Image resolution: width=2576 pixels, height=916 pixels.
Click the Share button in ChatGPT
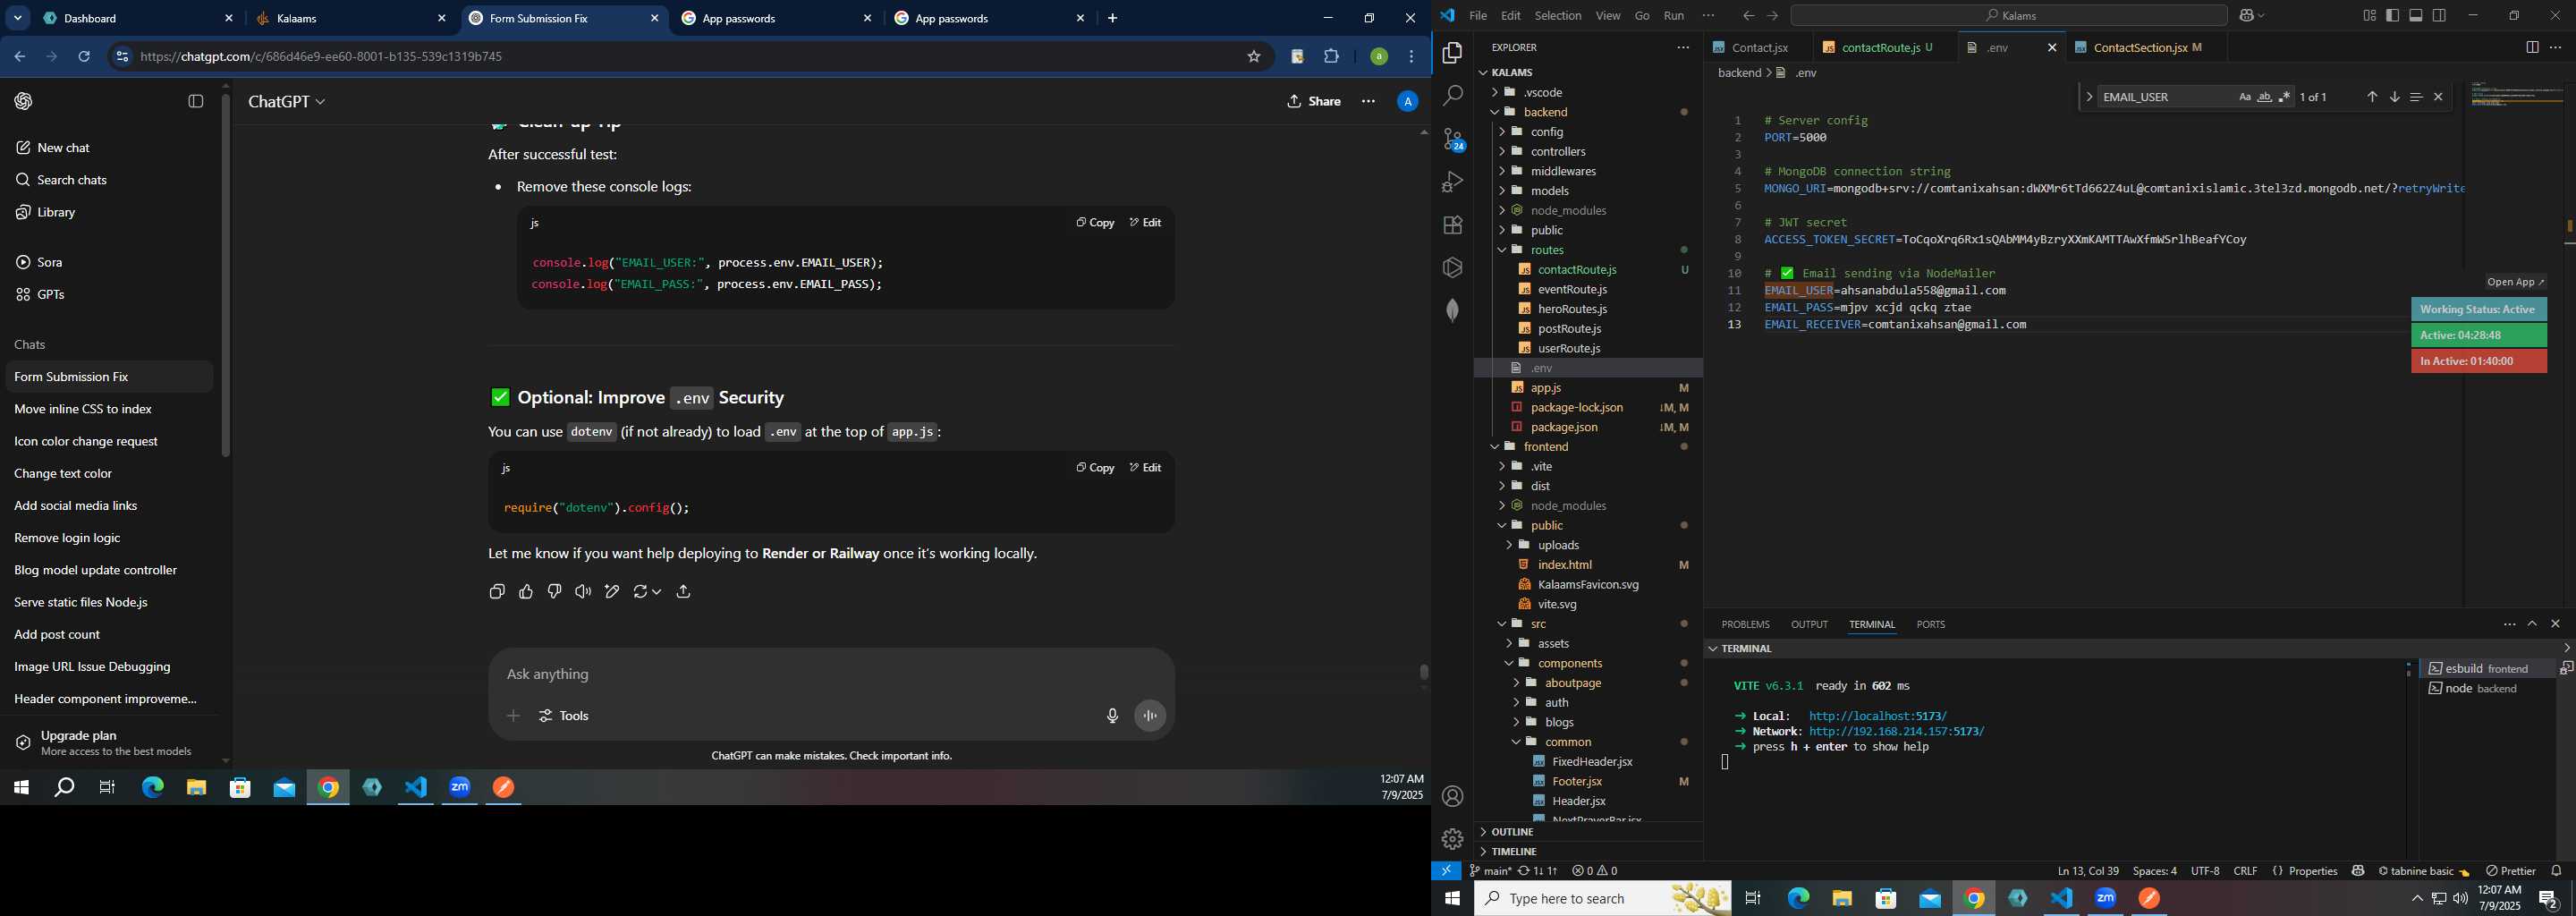click(1314, 101)
